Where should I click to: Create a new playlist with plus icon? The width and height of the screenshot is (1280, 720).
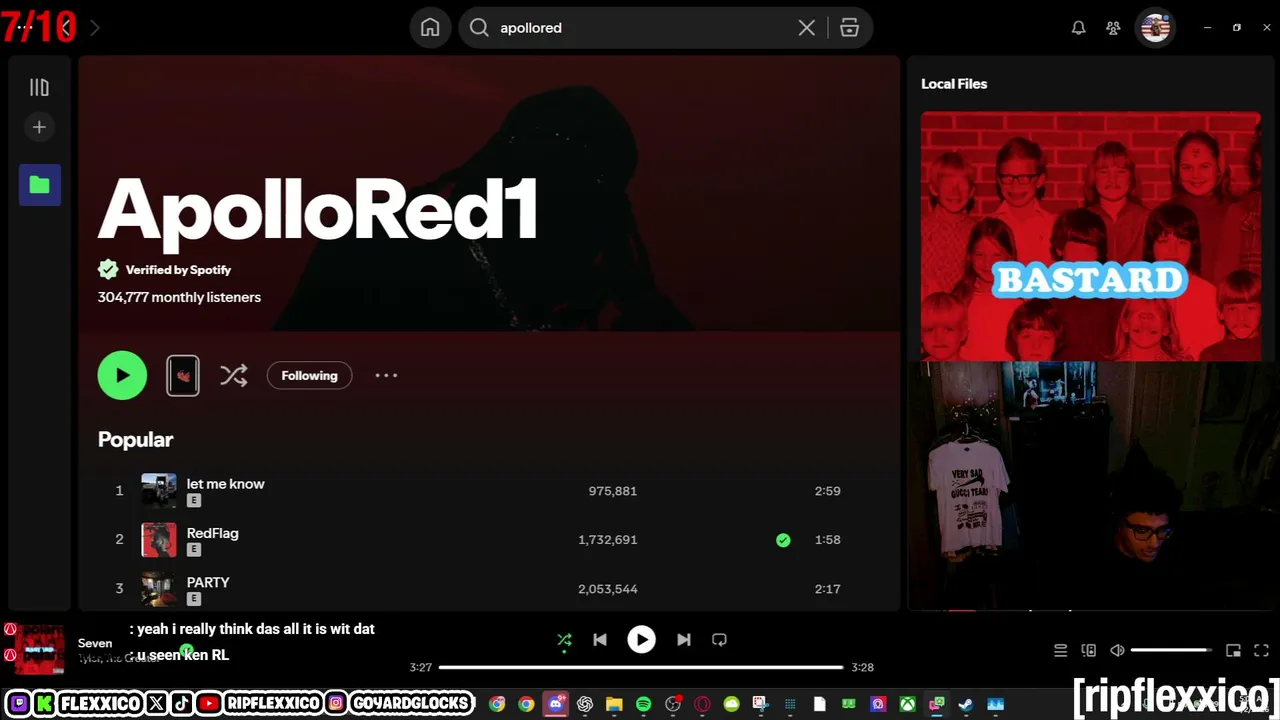(x=39, y=127)
